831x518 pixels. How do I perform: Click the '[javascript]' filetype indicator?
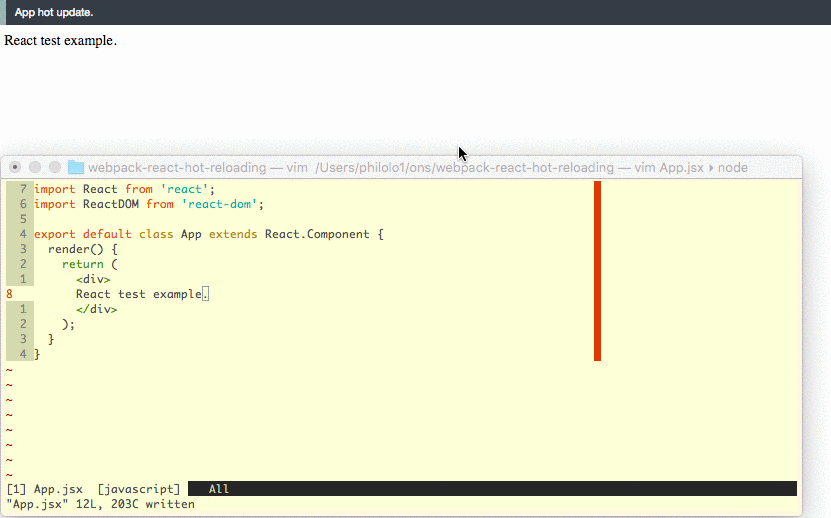pos(139,489)
